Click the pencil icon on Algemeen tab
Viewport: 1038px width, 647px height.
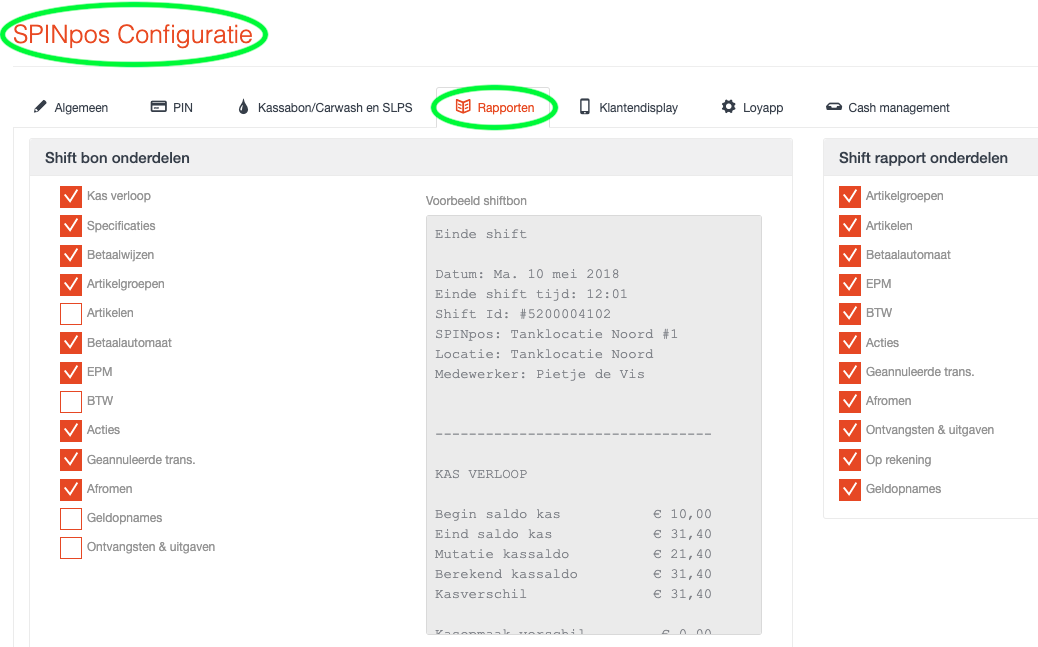(40, 107)
